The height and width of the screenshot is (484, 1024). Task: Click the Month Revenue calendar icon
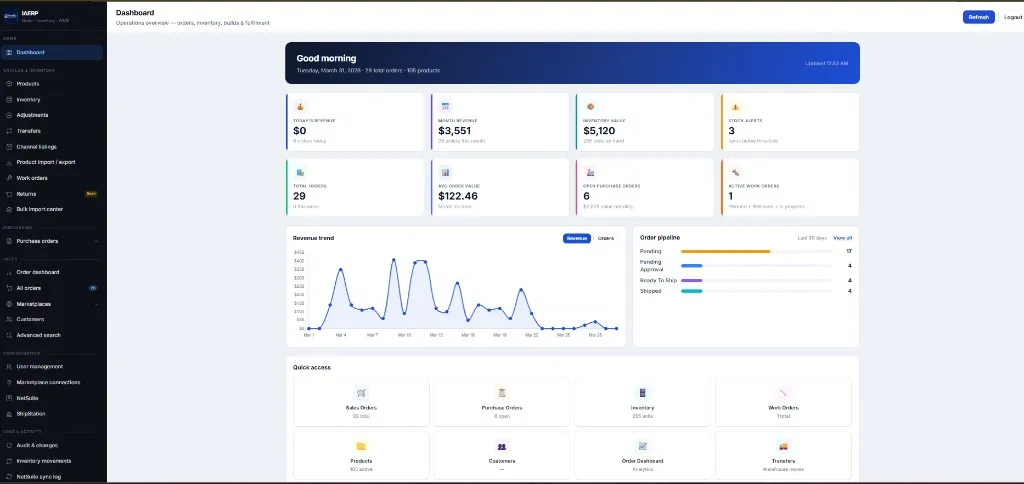pyautogui.click(x=445, y=106)
